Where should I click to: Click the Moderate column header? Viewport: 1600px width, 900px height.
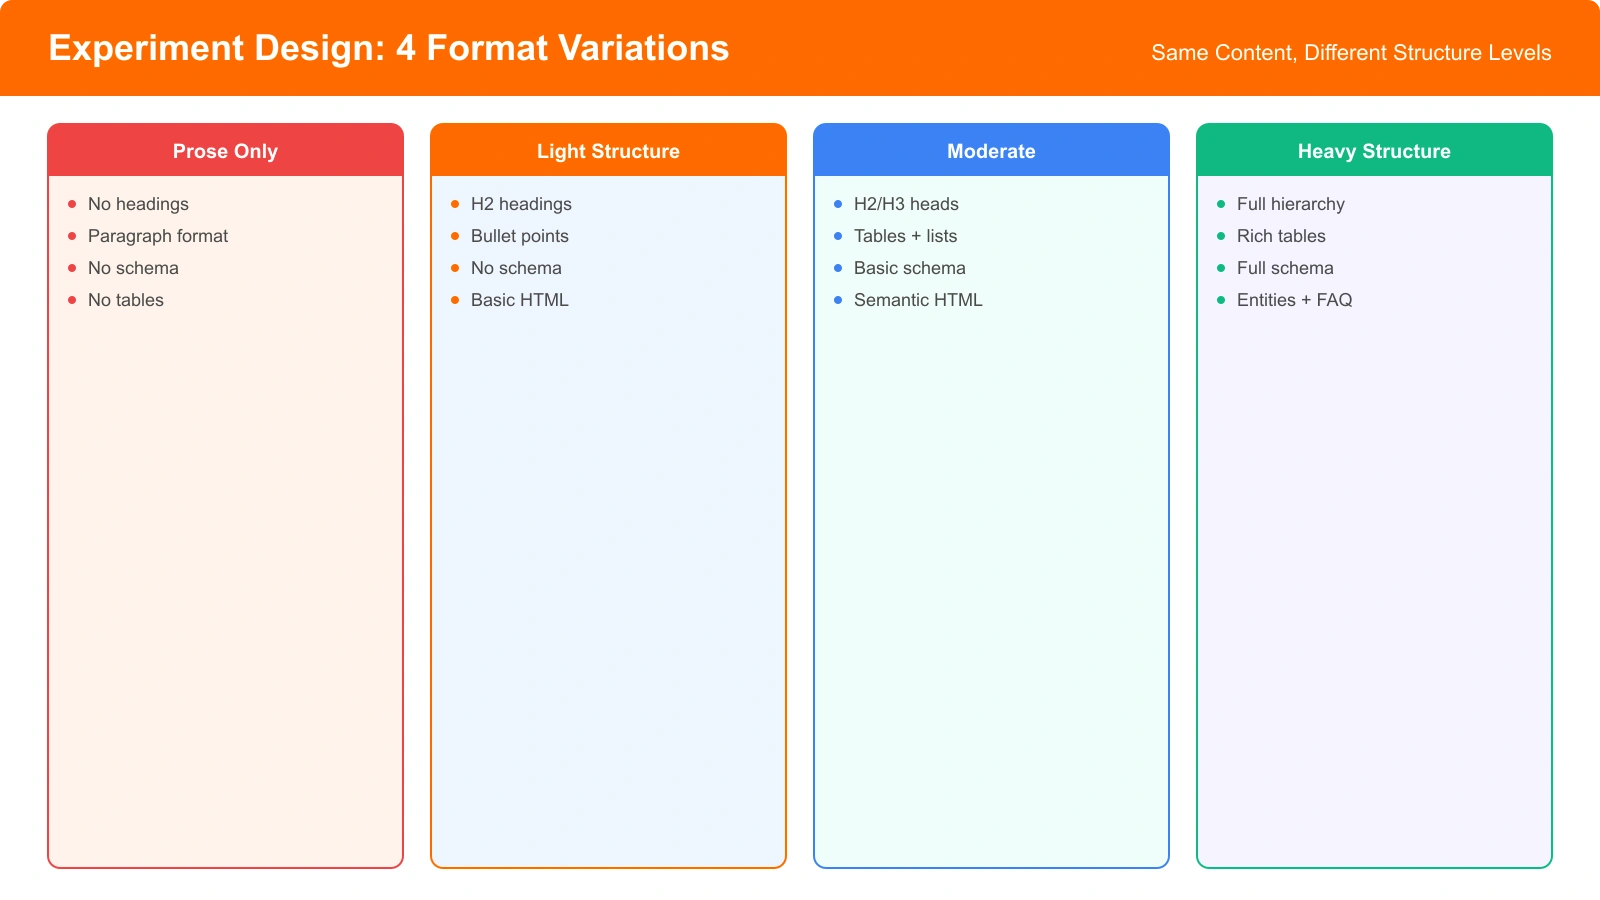(991, 151)
